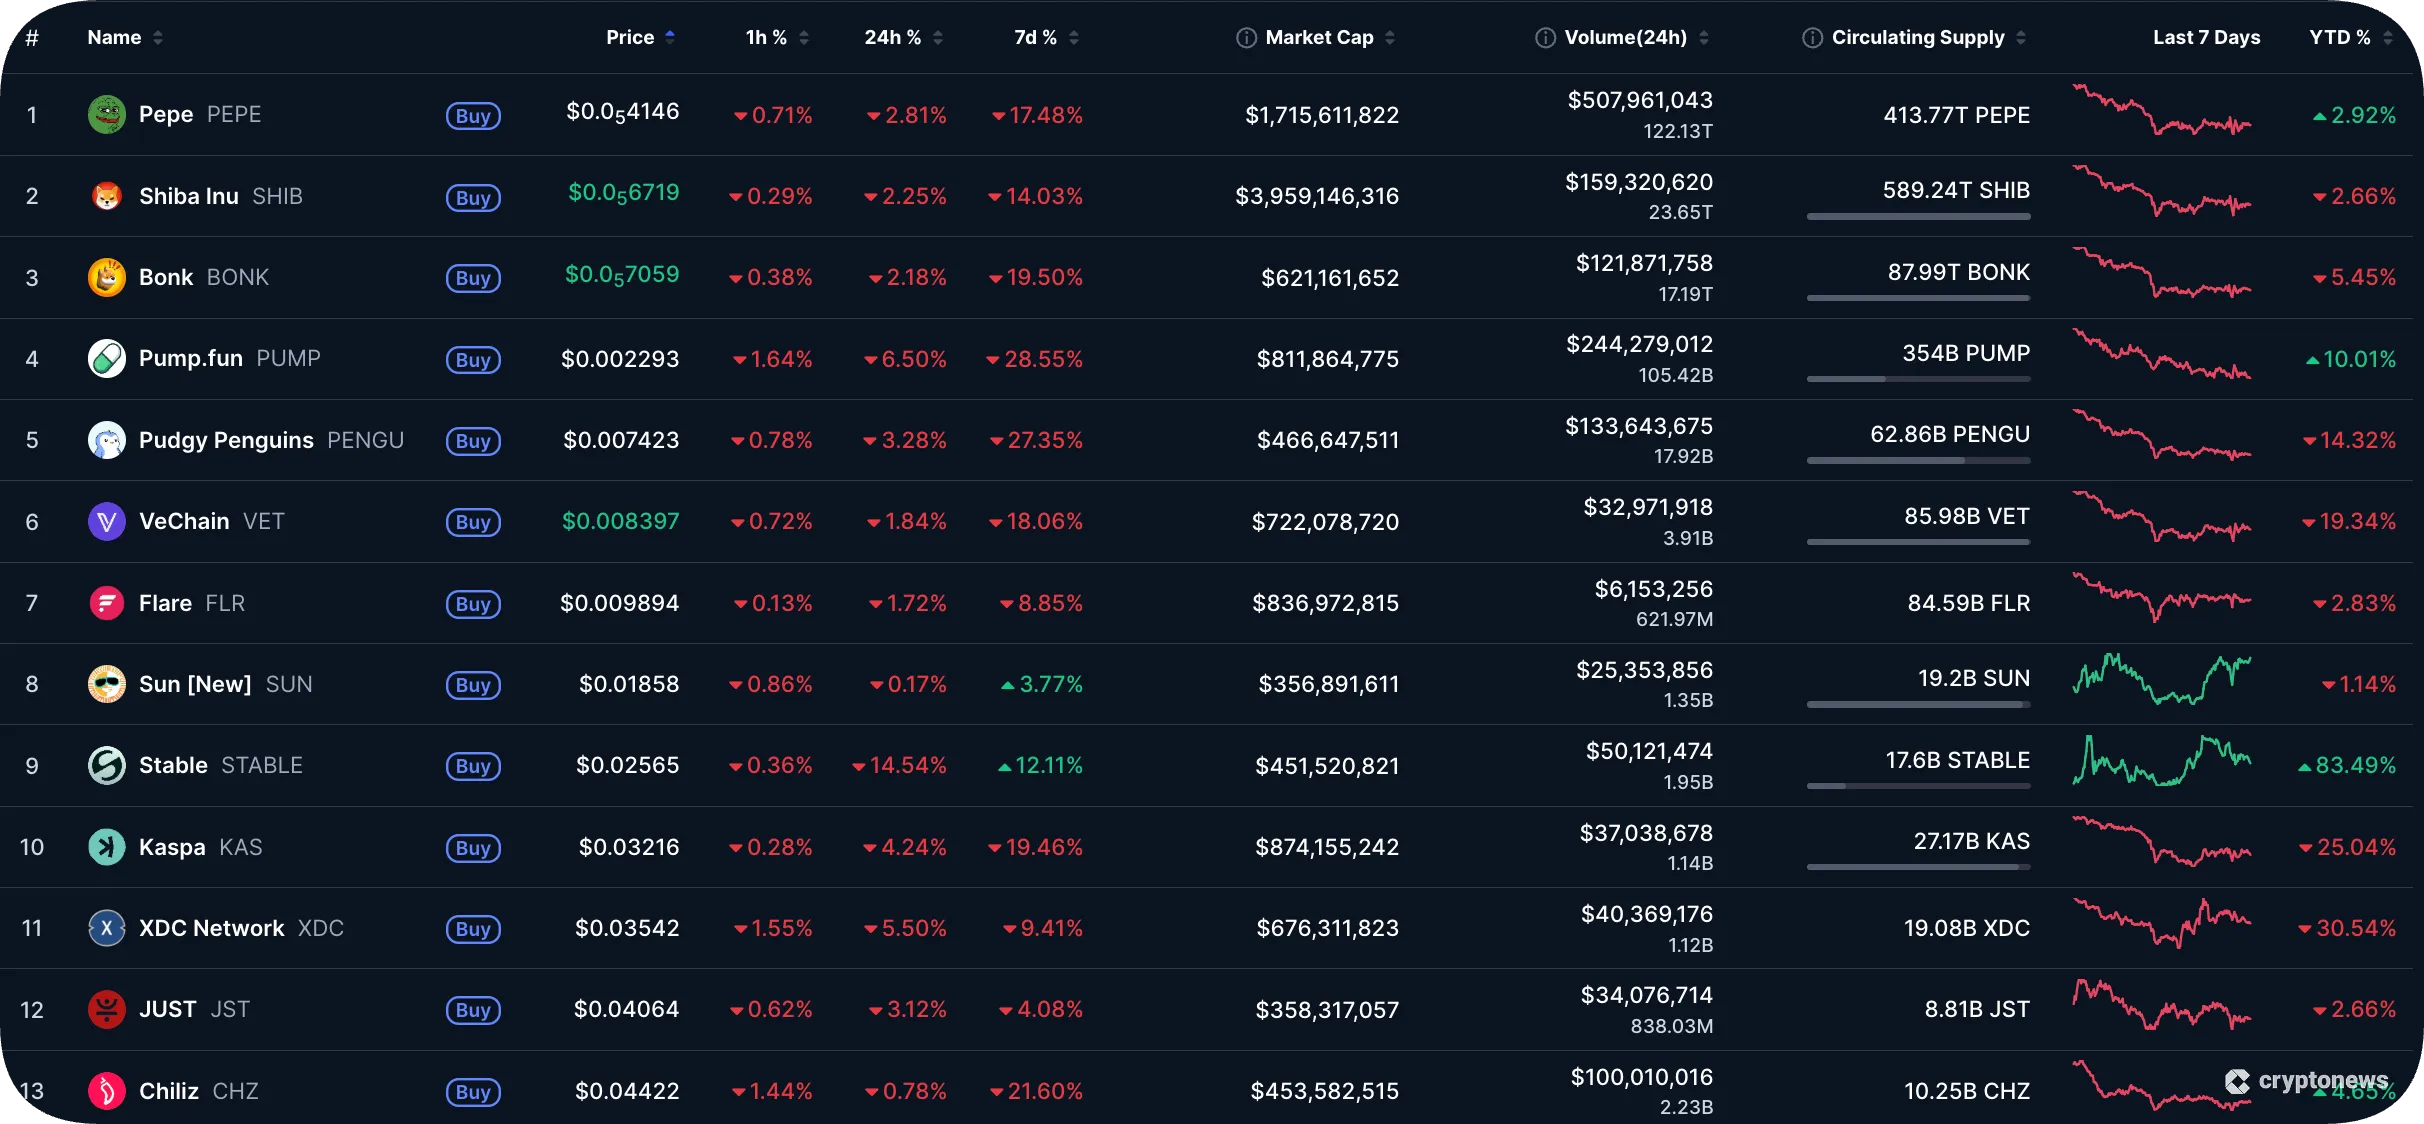Image resolution: width=2424 pixels, height=1124 pixels.
Task: Select the VeChain V icon
Action: (107, 521)
